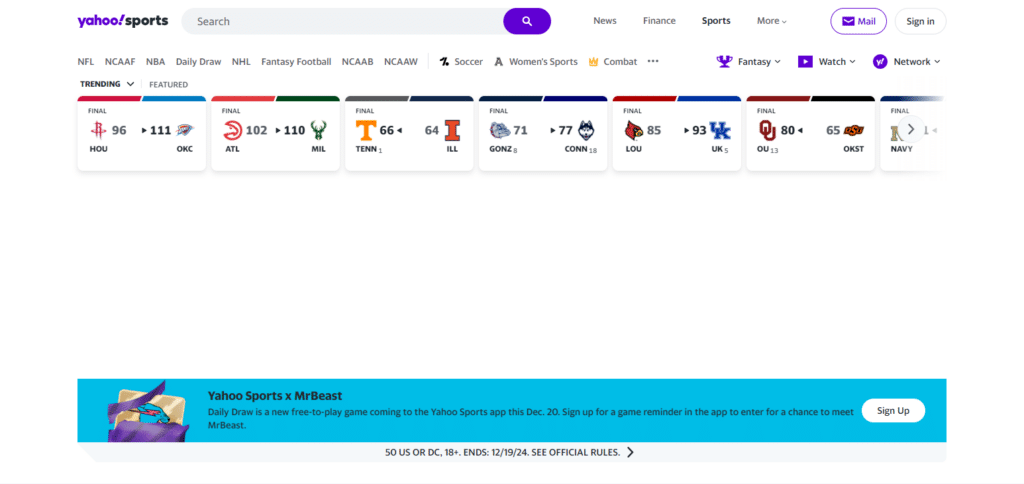1024x484 pixels.
Task: Open the Daily Draw section
Action: click(x=199, y=61)
